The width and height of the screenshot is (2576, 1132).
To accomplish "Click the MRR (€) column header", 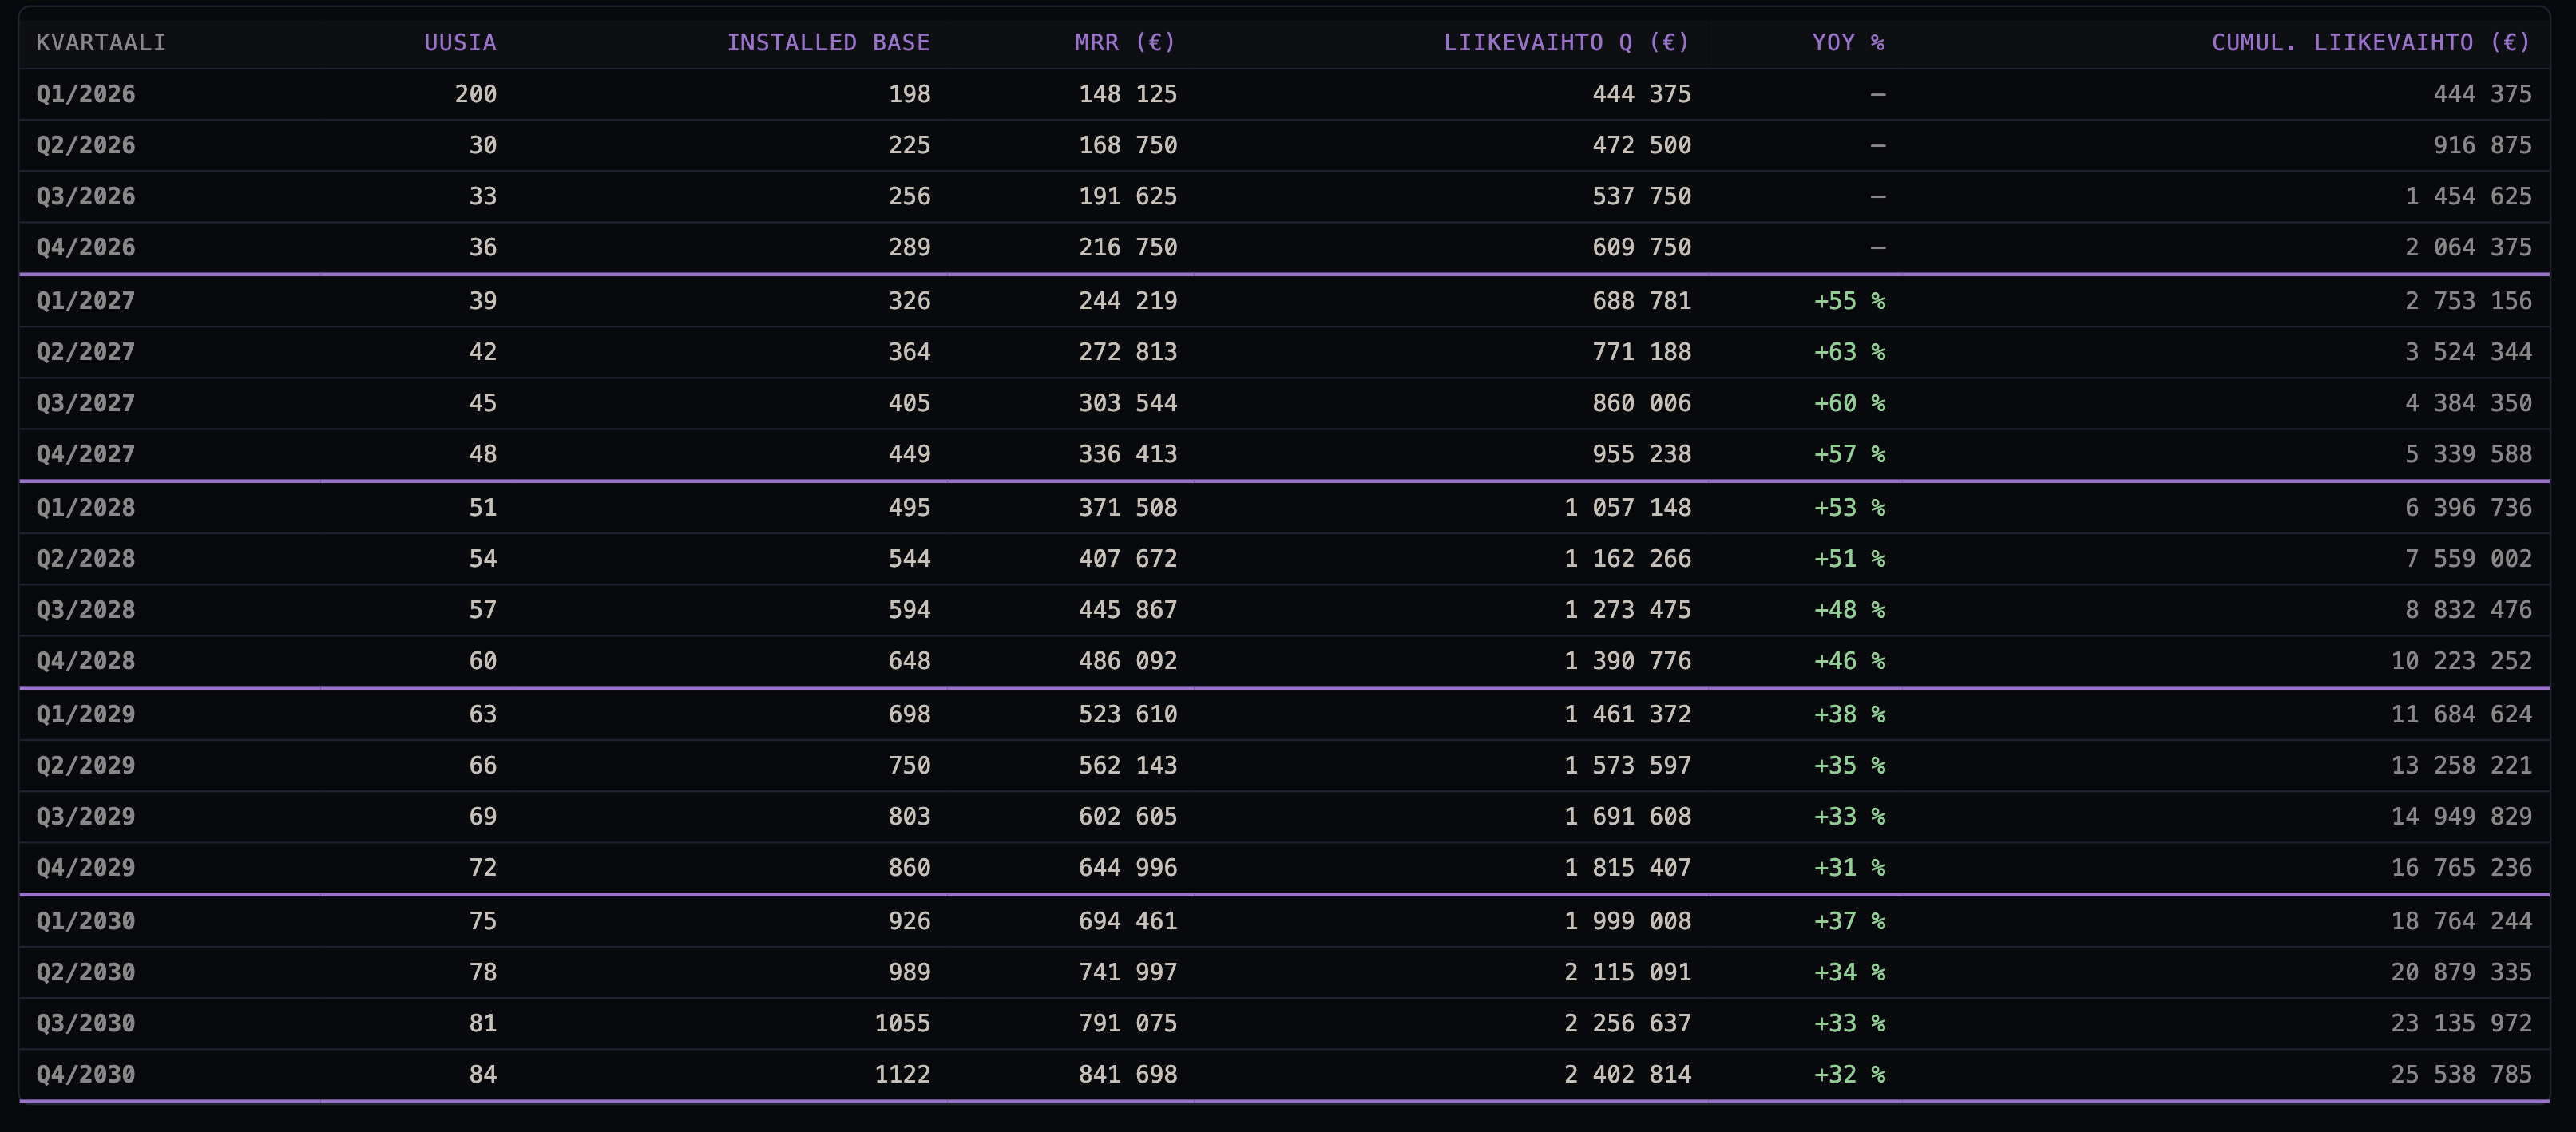I will (x=1125, y=42).
